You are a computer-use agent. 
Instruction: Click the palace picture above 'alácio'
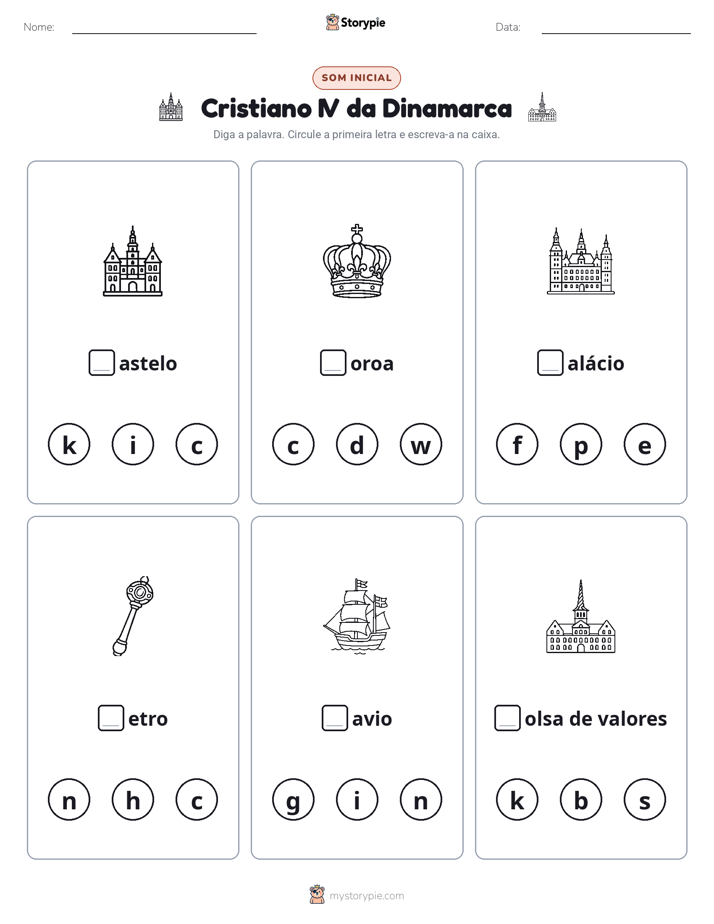(x=581, y=261)
